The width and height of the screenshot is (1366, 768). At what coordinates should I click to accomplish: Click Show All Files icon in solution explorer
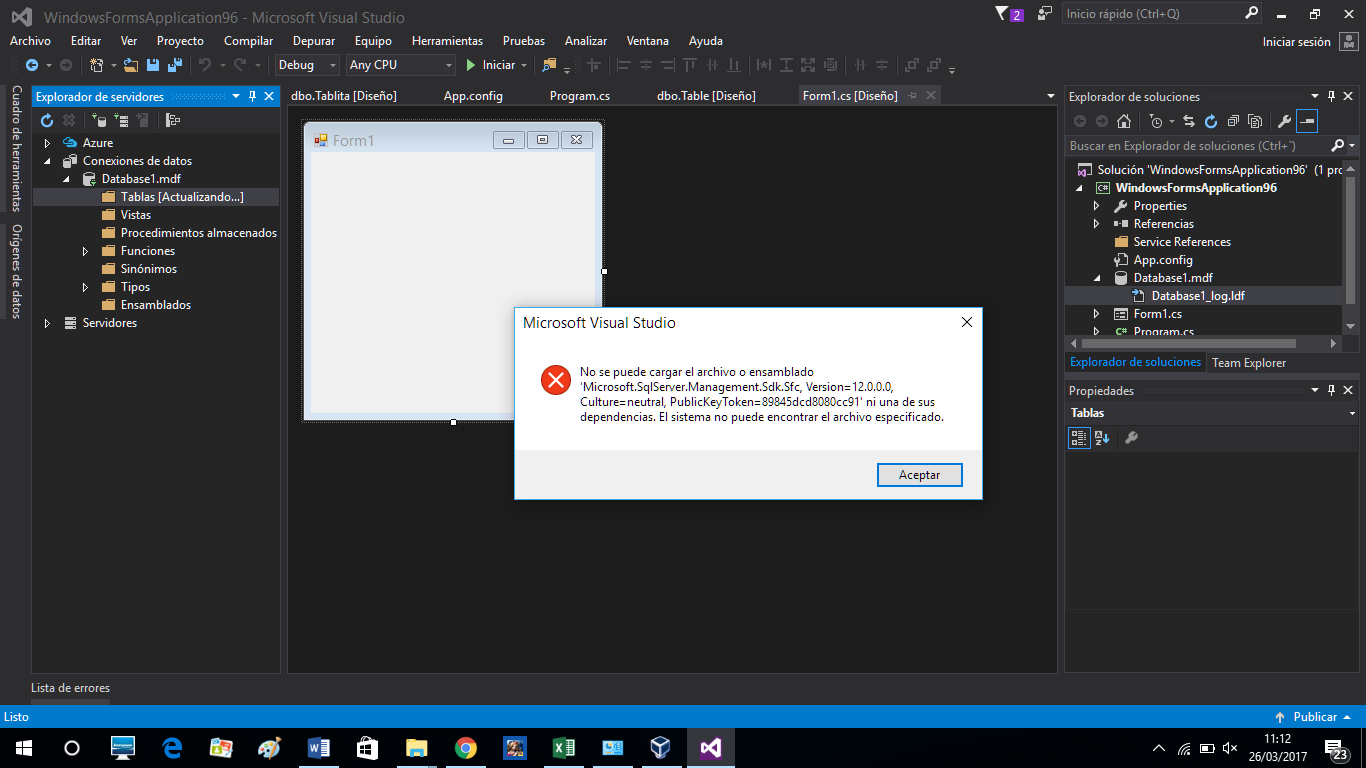tap(1254, 121)
